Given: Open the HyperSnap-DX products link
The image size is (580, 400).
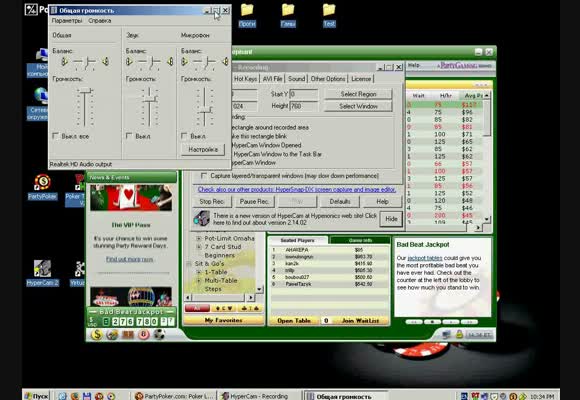Looking at the screenshot, I should (297, 189).
